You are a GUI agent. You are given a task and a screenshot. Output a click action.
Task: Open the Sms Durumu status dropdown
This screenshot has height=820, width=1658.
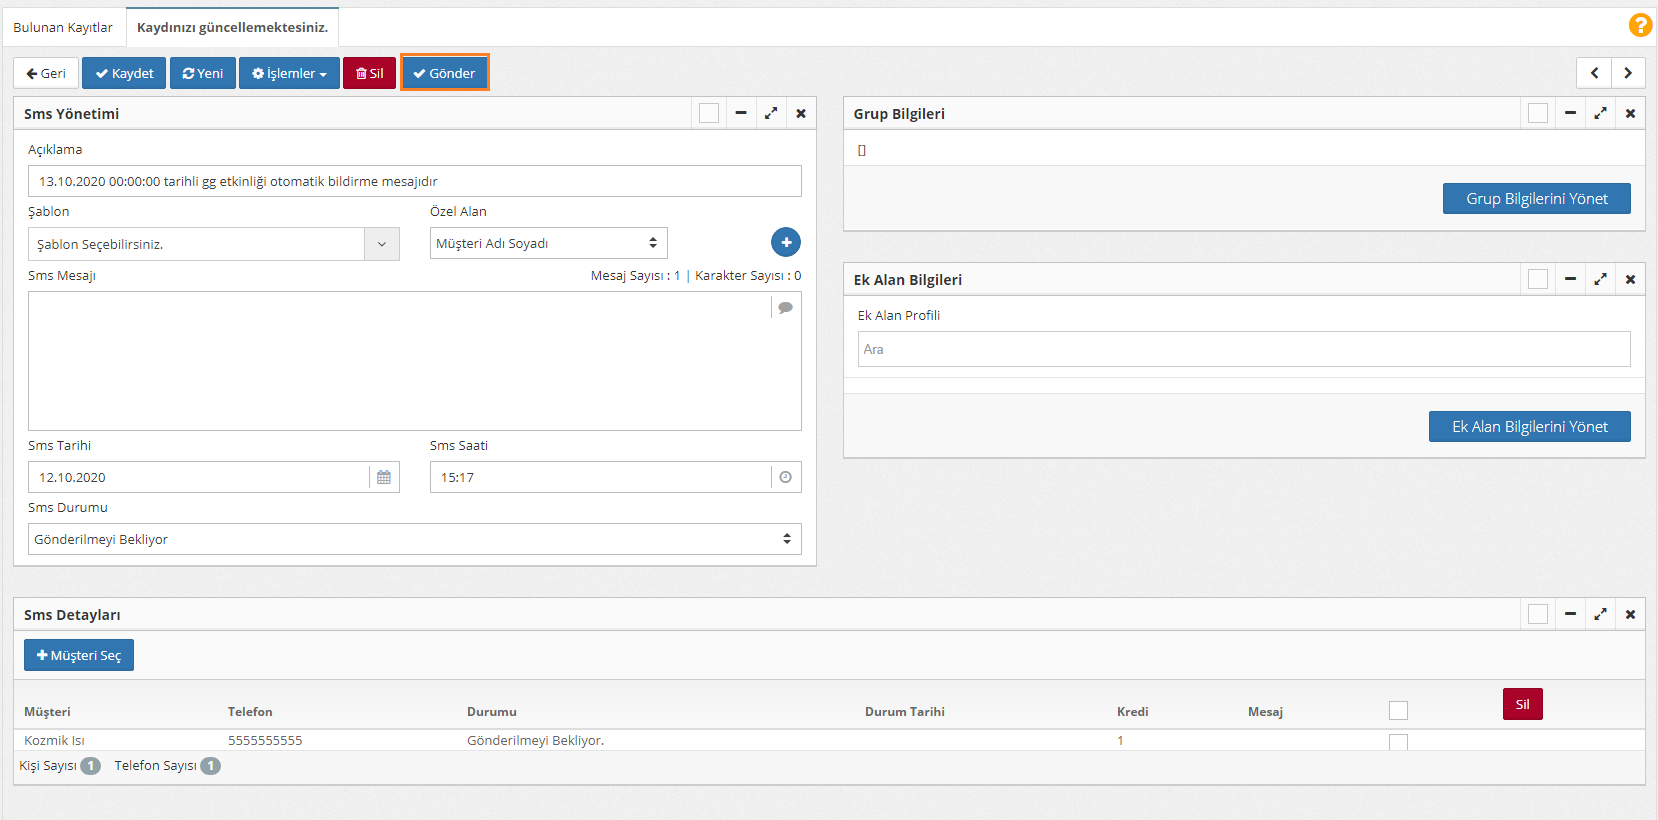[414, 539]
